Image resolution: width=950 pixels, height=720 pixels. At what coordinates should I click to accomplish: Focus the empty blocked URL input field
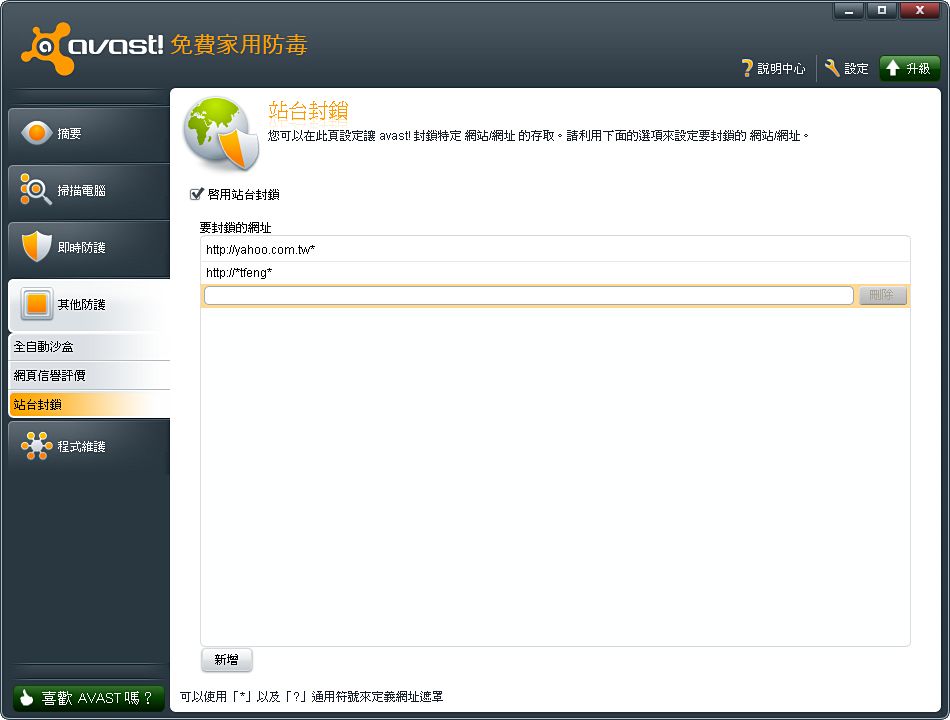[x=528, y=295]
